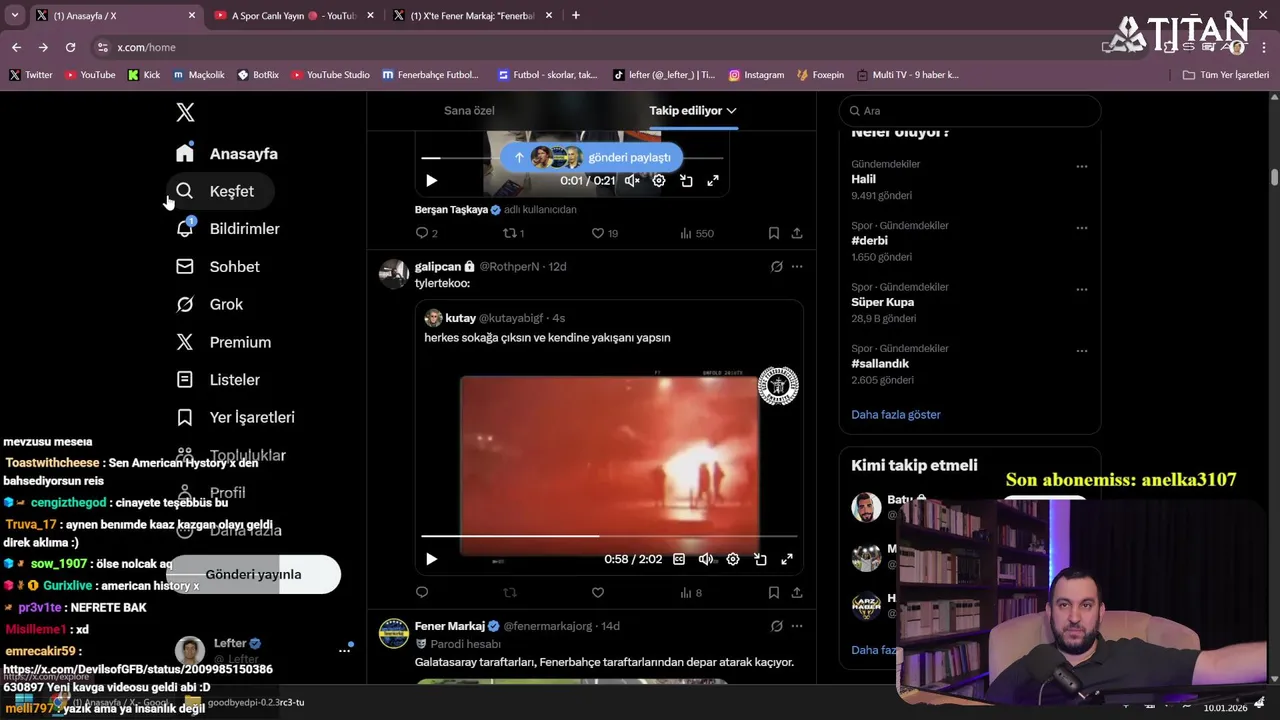The image size is (1280, 720).
Task: Open more menu on galipcan post
Action: coord(797,266)
